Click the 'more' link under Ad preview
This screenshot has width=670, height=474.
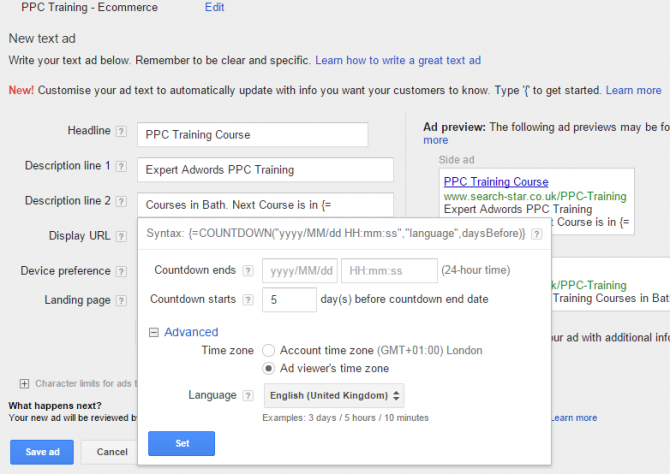[435, 140]
